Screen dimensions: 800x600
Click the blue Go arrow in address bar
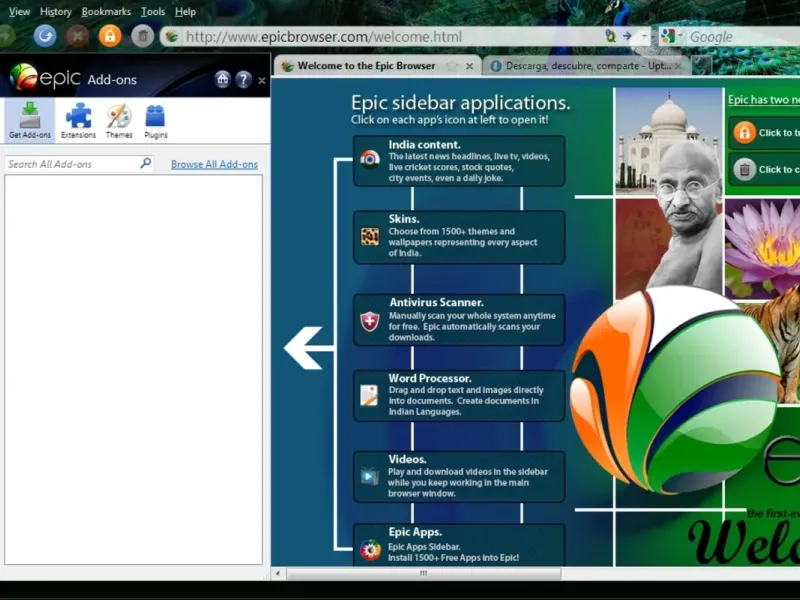coord(627,36)
